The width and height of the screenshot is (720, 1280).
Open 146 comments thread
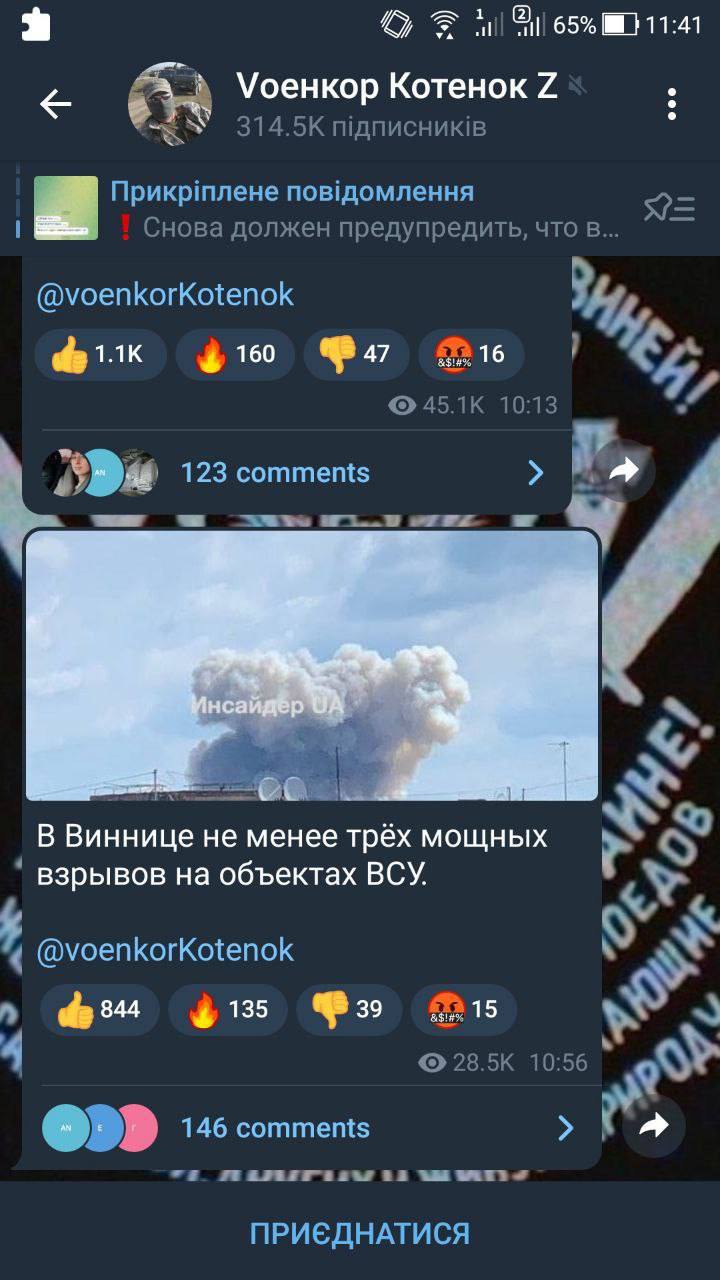(311, 1128)
